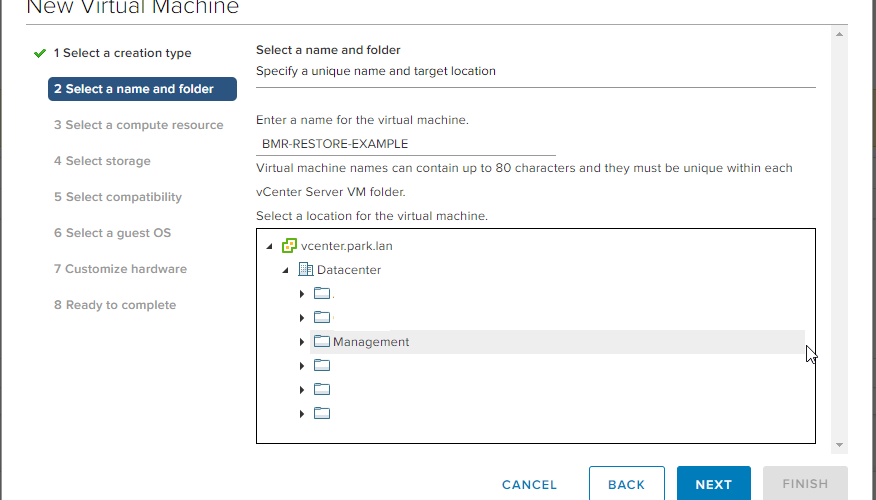Click the virtual machine name input field

pyautogui.click(x=406, y=144)
